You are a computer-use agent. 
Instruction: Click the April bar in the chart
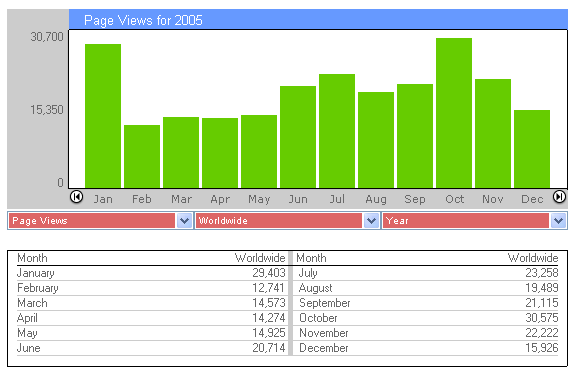pyautogui.click(x=220, y=153)
